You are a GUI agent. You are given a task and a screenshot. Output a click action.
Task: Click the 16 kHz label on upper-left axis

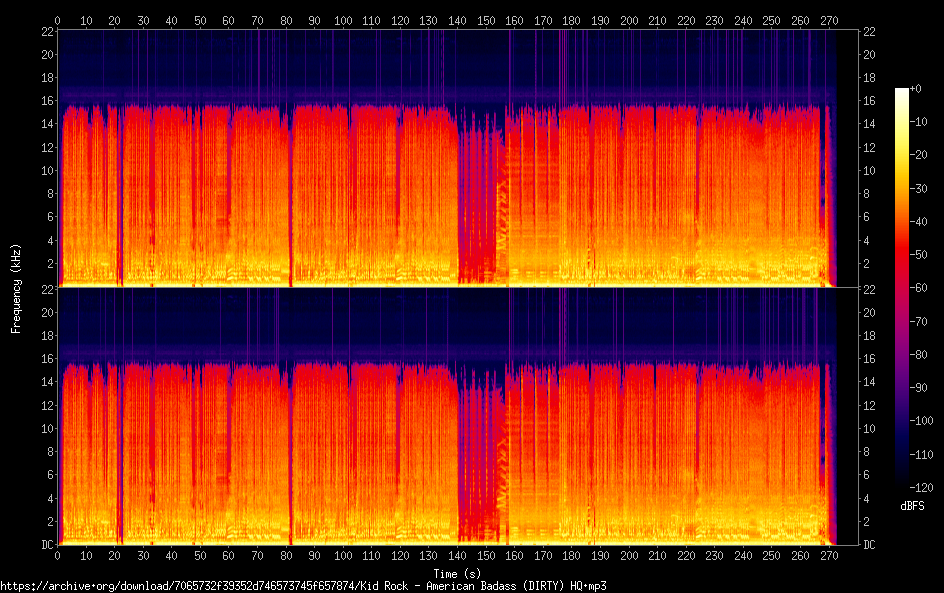(x=46, y=101)
